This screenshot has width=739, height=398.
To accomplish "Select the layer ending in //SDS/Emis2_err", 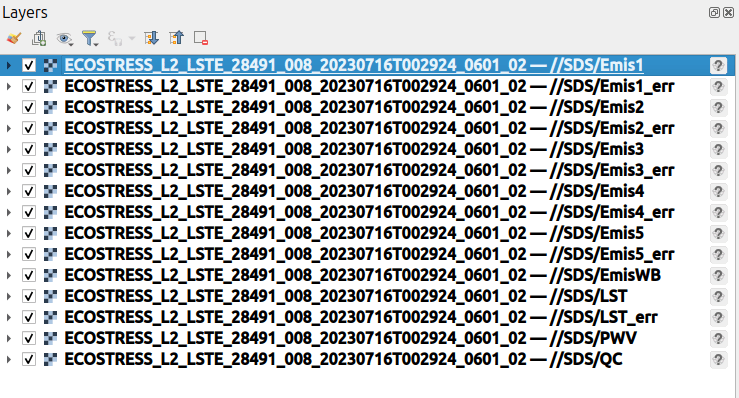I will [x=369, y=128].
